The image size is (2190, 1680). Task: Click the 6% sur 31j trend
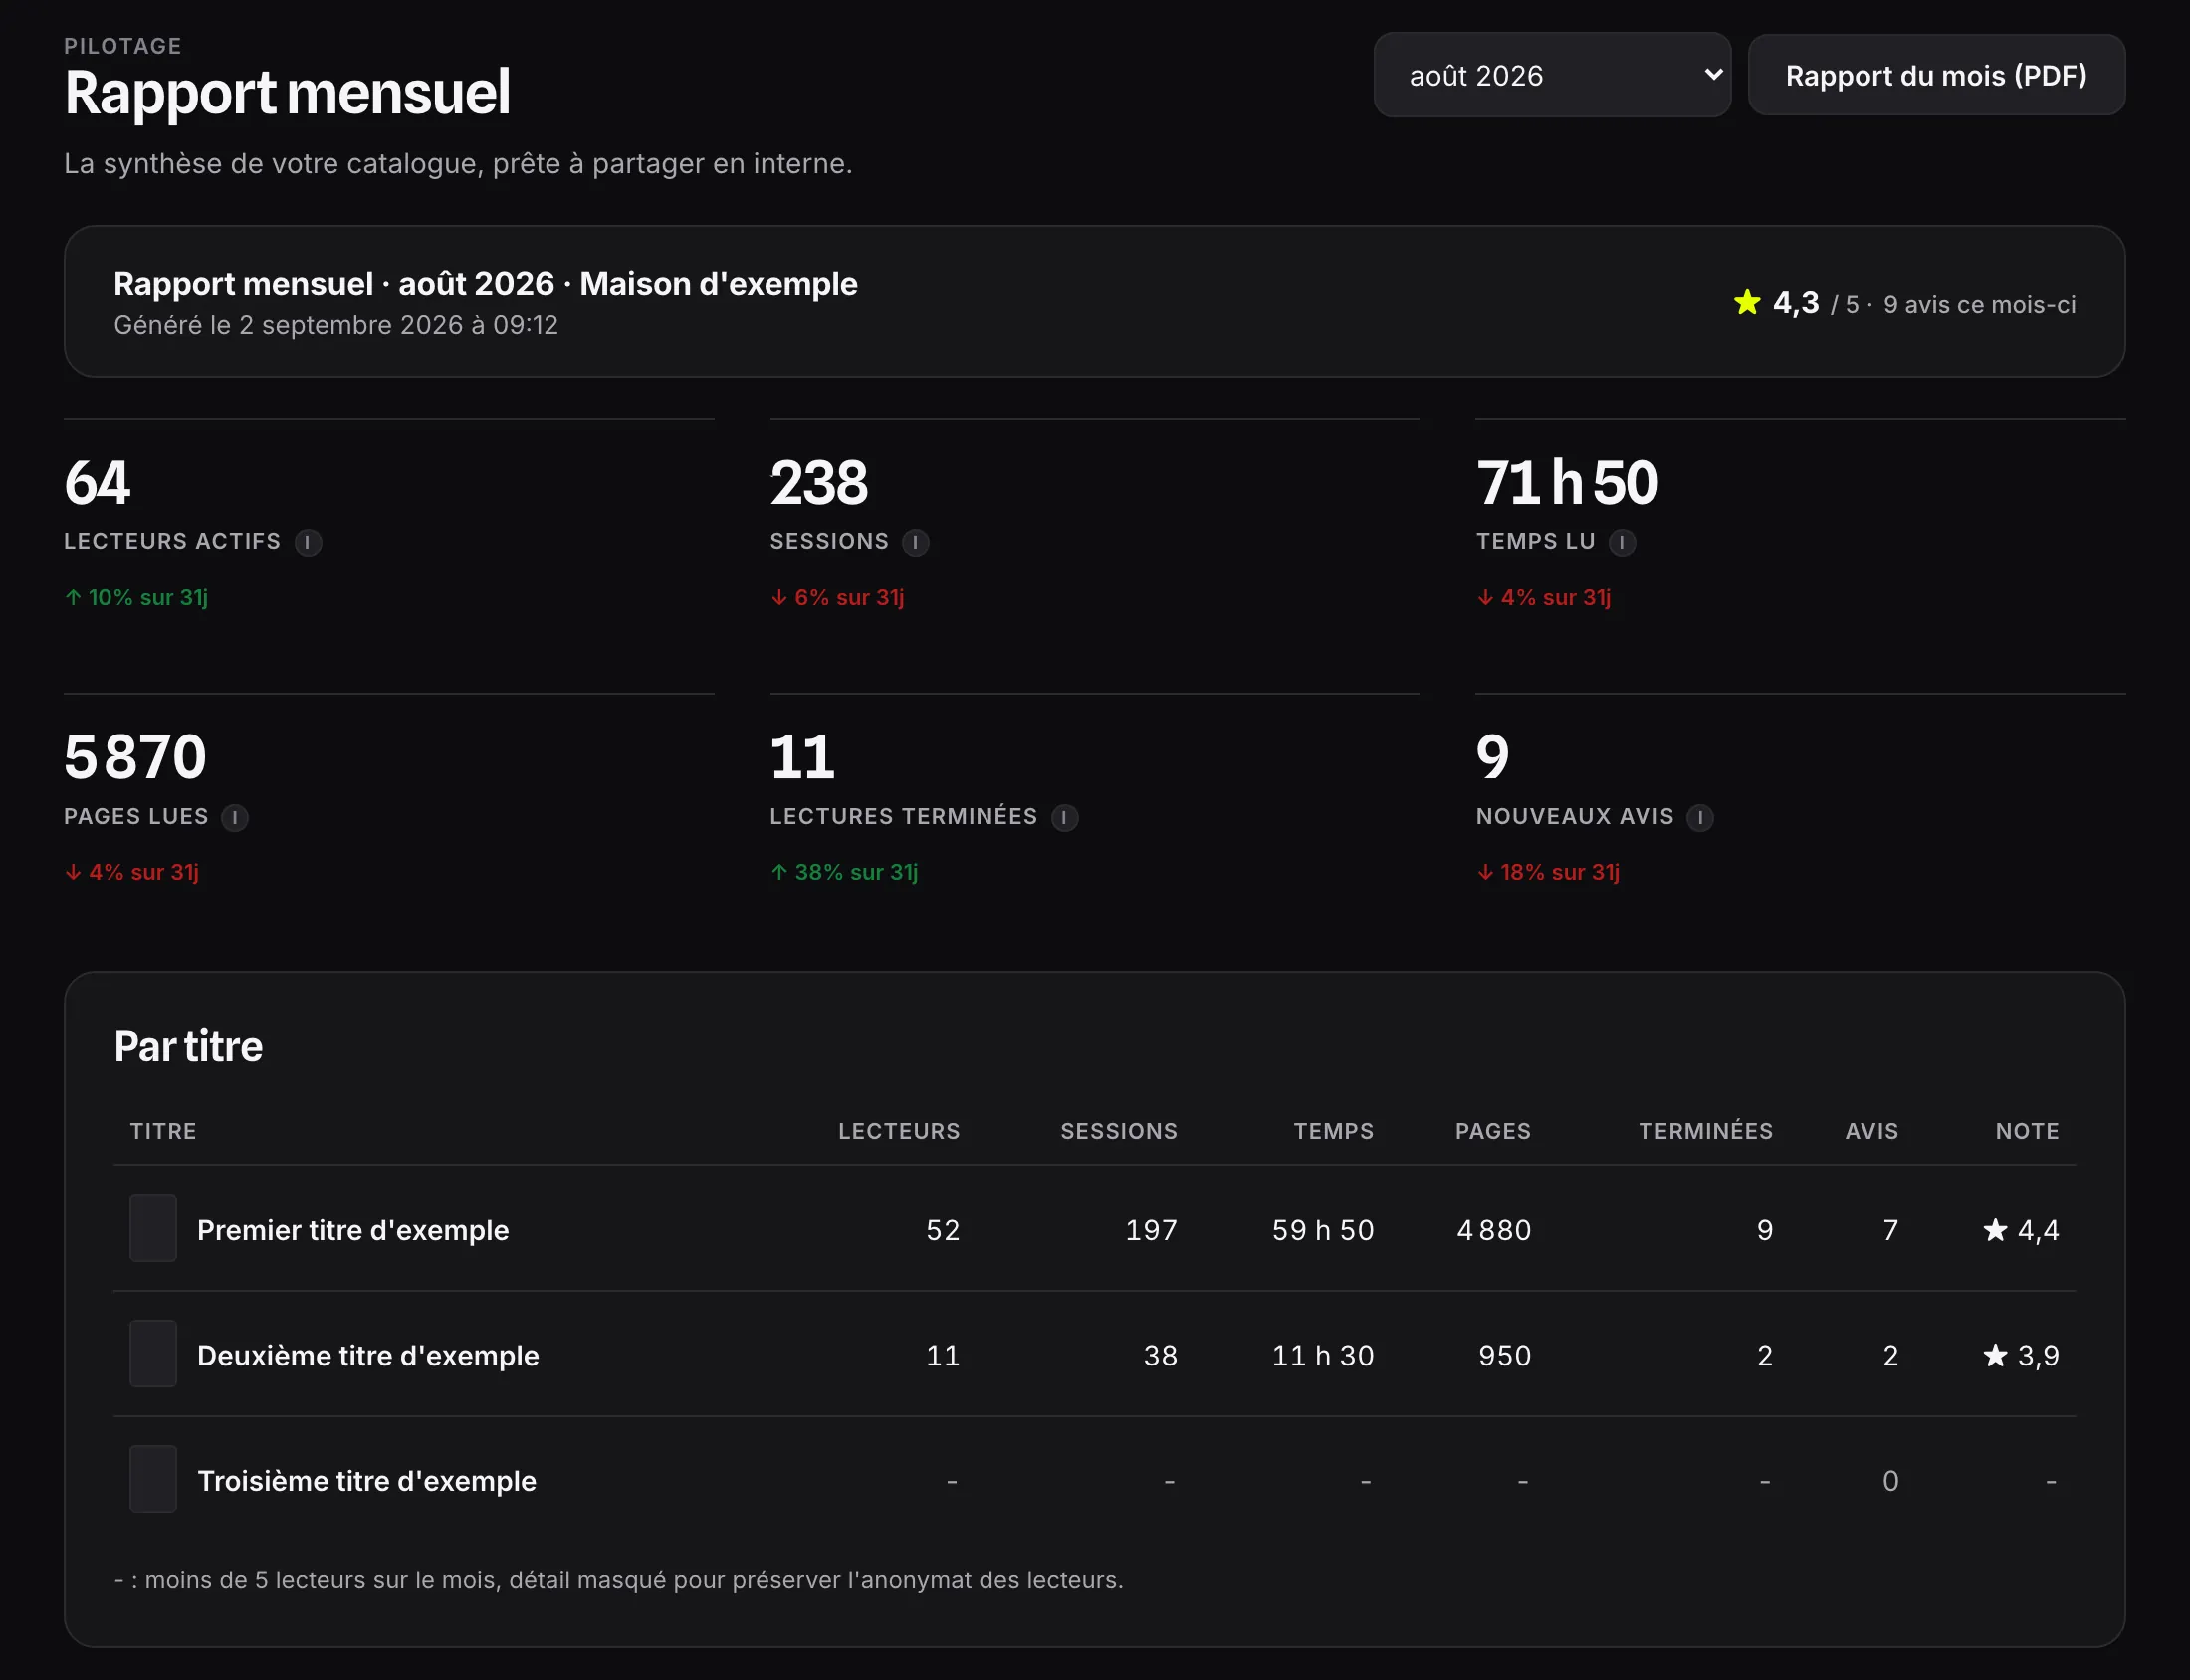[837, 598]
